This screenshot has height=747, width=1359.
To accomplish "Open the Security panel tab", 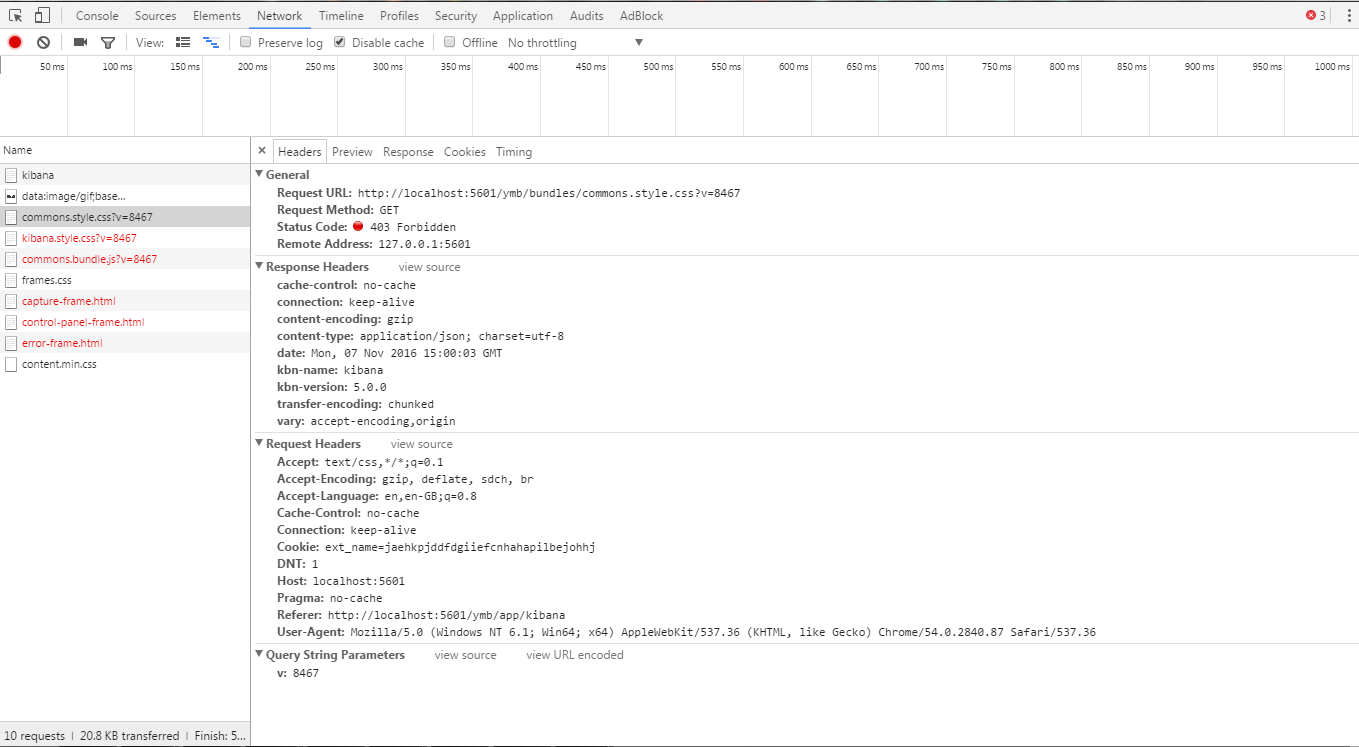I will coord(456,16).
